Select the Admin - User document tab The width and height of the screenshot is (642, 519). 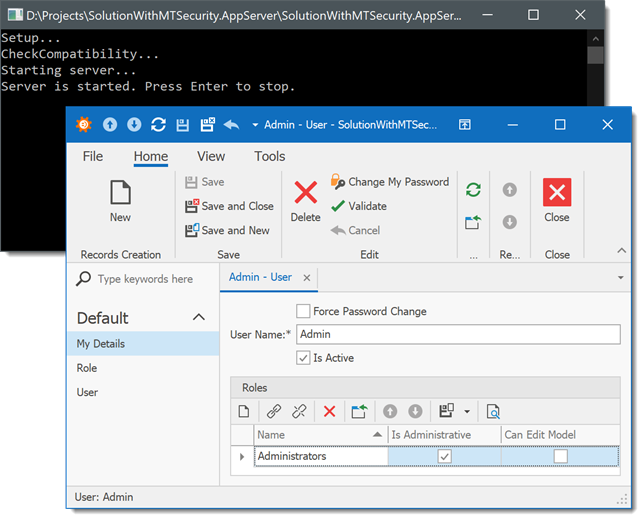260,277
